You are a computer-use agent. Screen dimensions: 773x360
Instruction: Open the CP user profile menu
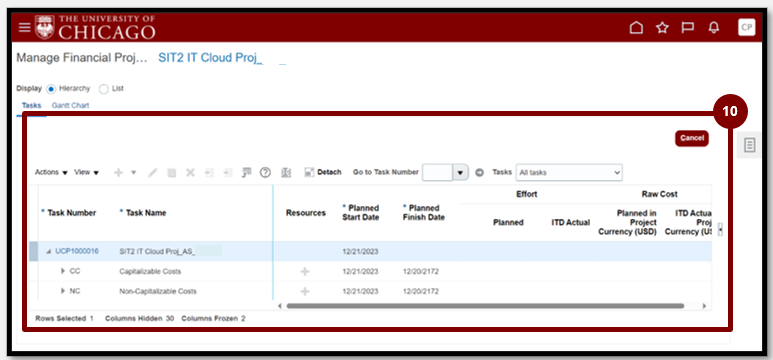point(746,28)
